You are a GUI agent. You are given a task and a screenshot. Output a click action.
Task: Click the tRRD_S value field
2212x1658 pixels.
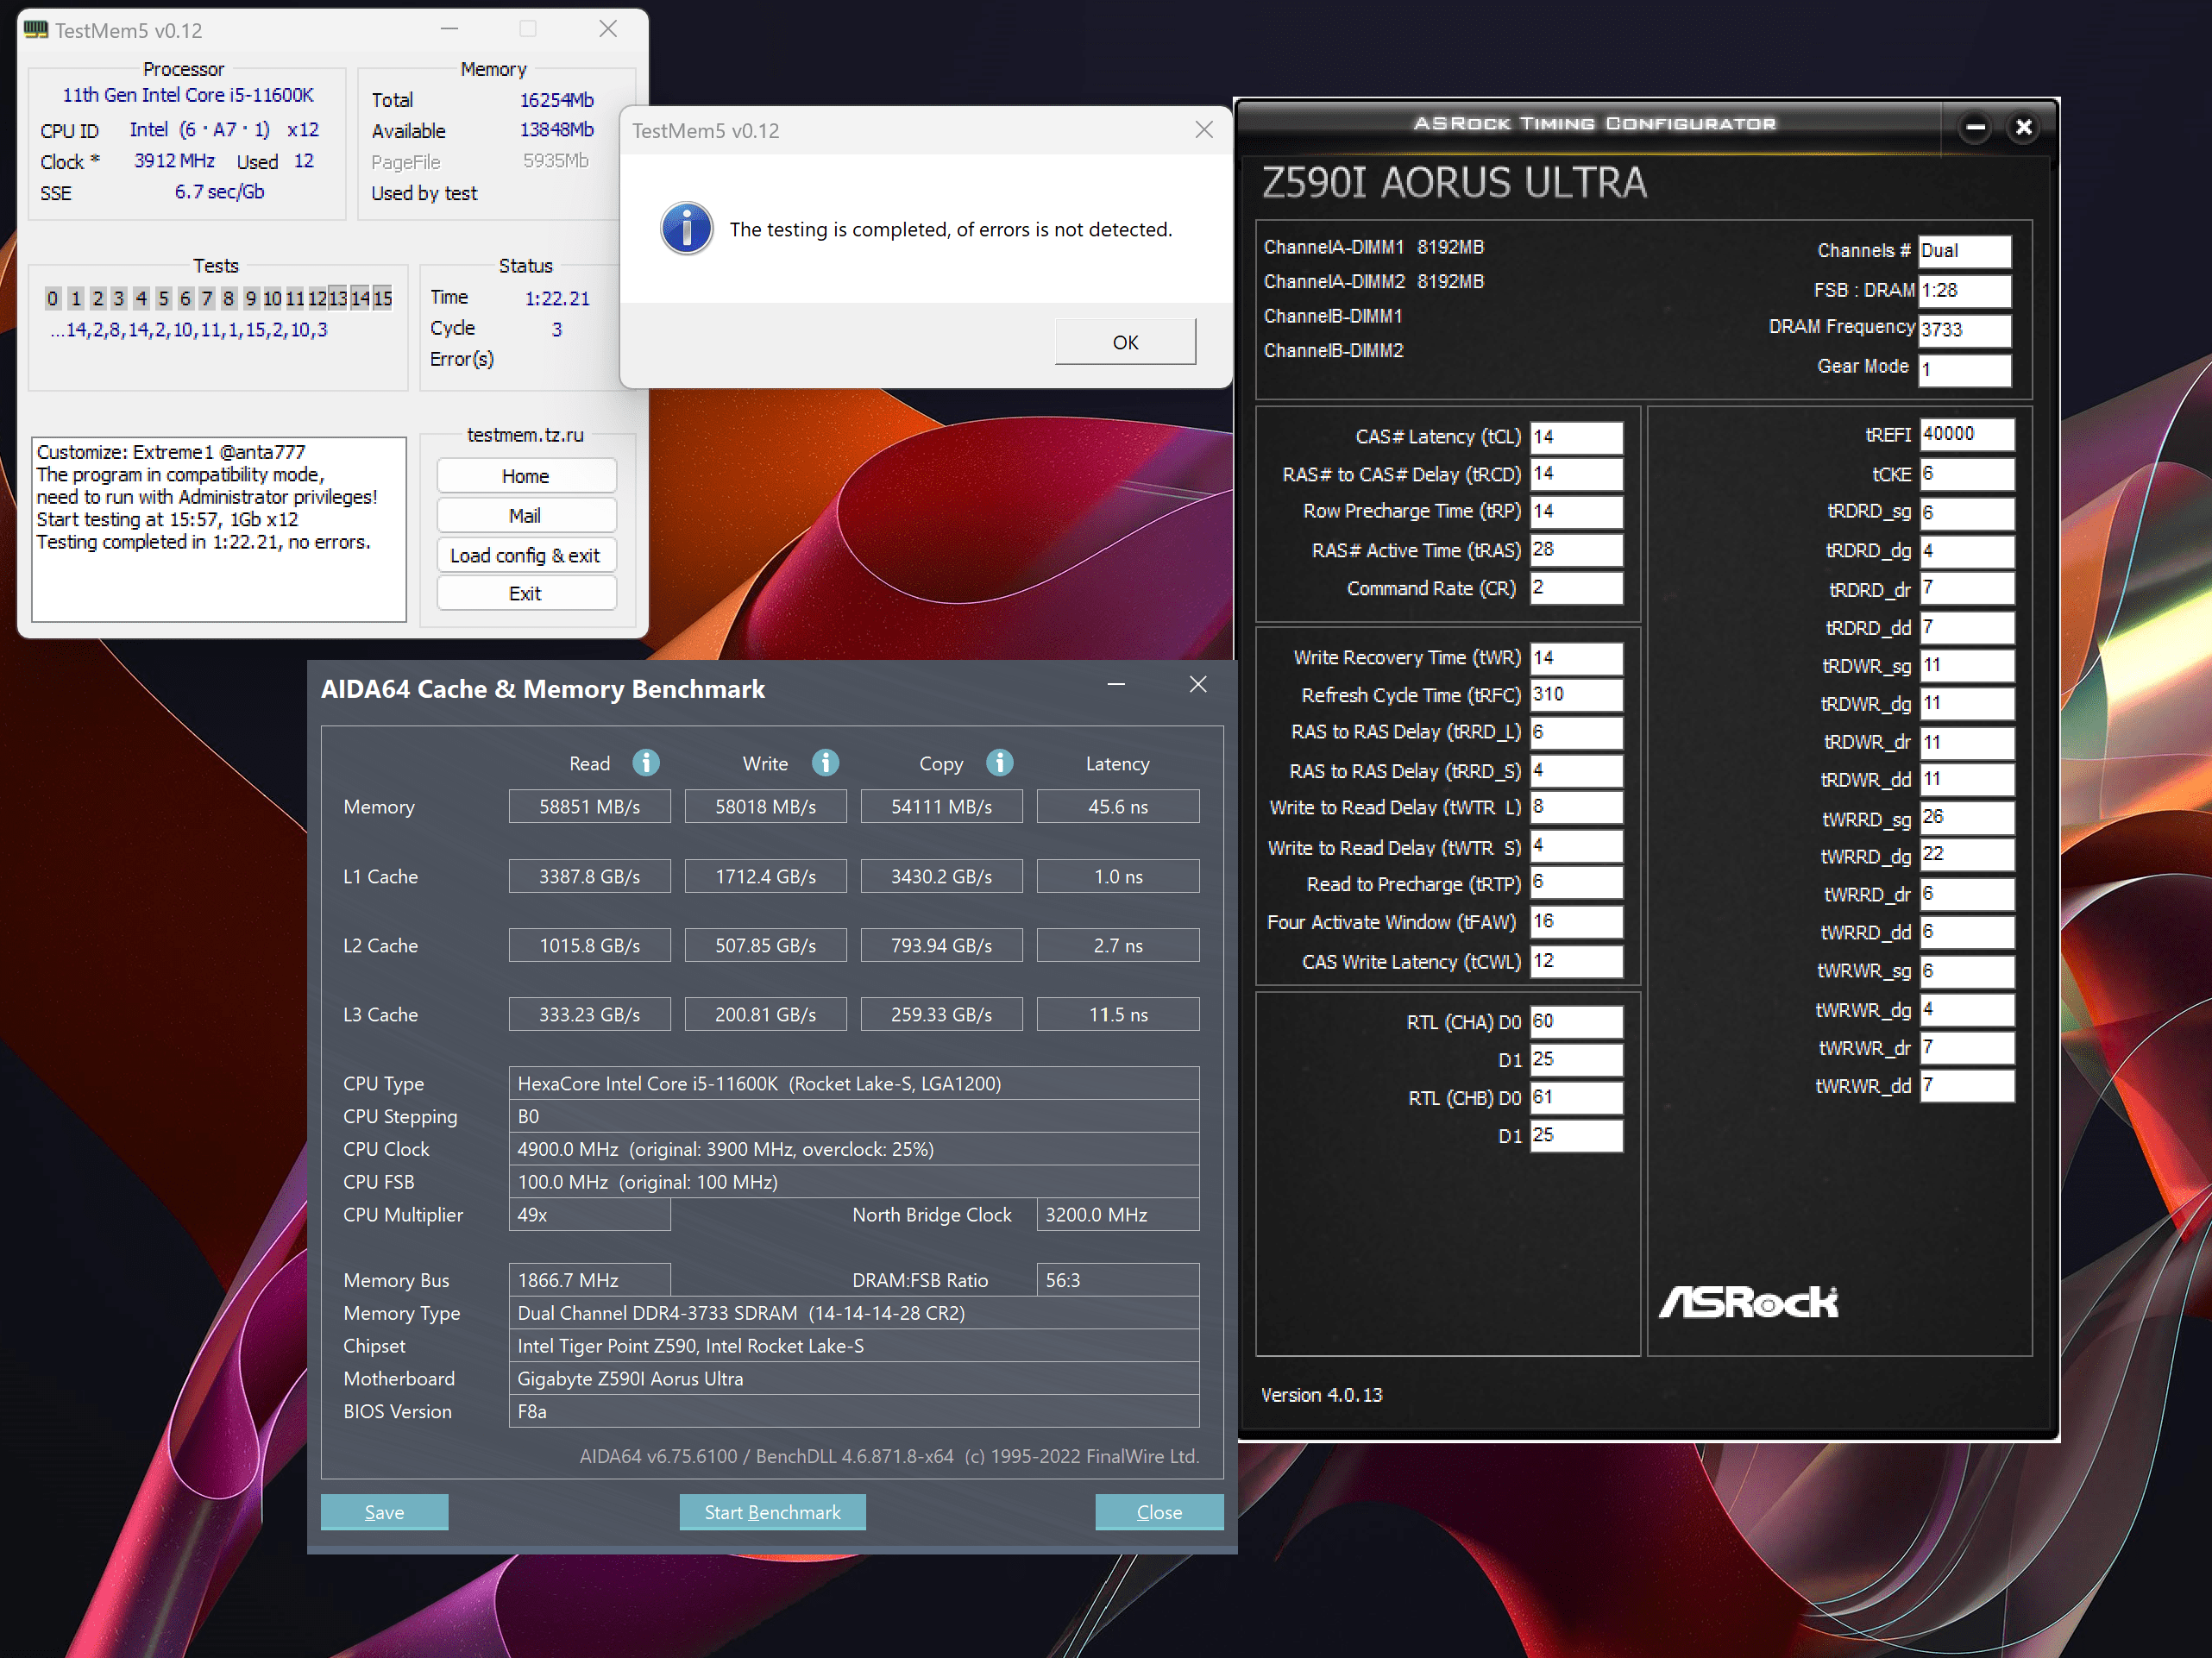(1576, 771)
